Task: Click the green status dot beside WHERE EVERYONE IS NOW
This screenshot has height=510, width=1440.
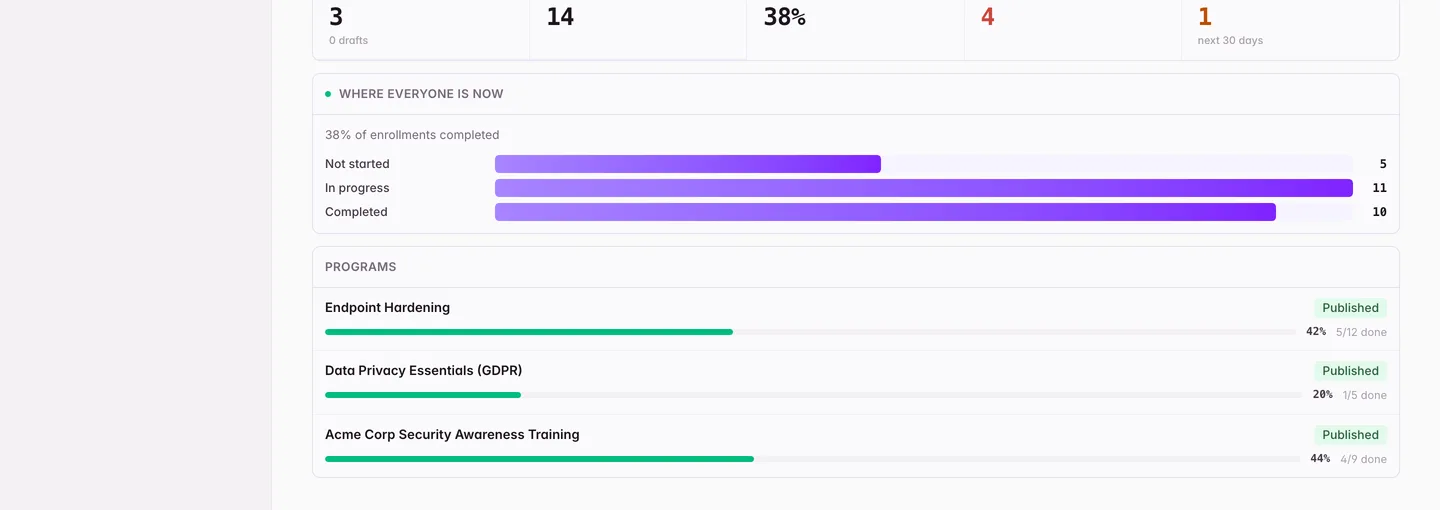Action: (x=328, y=94)
